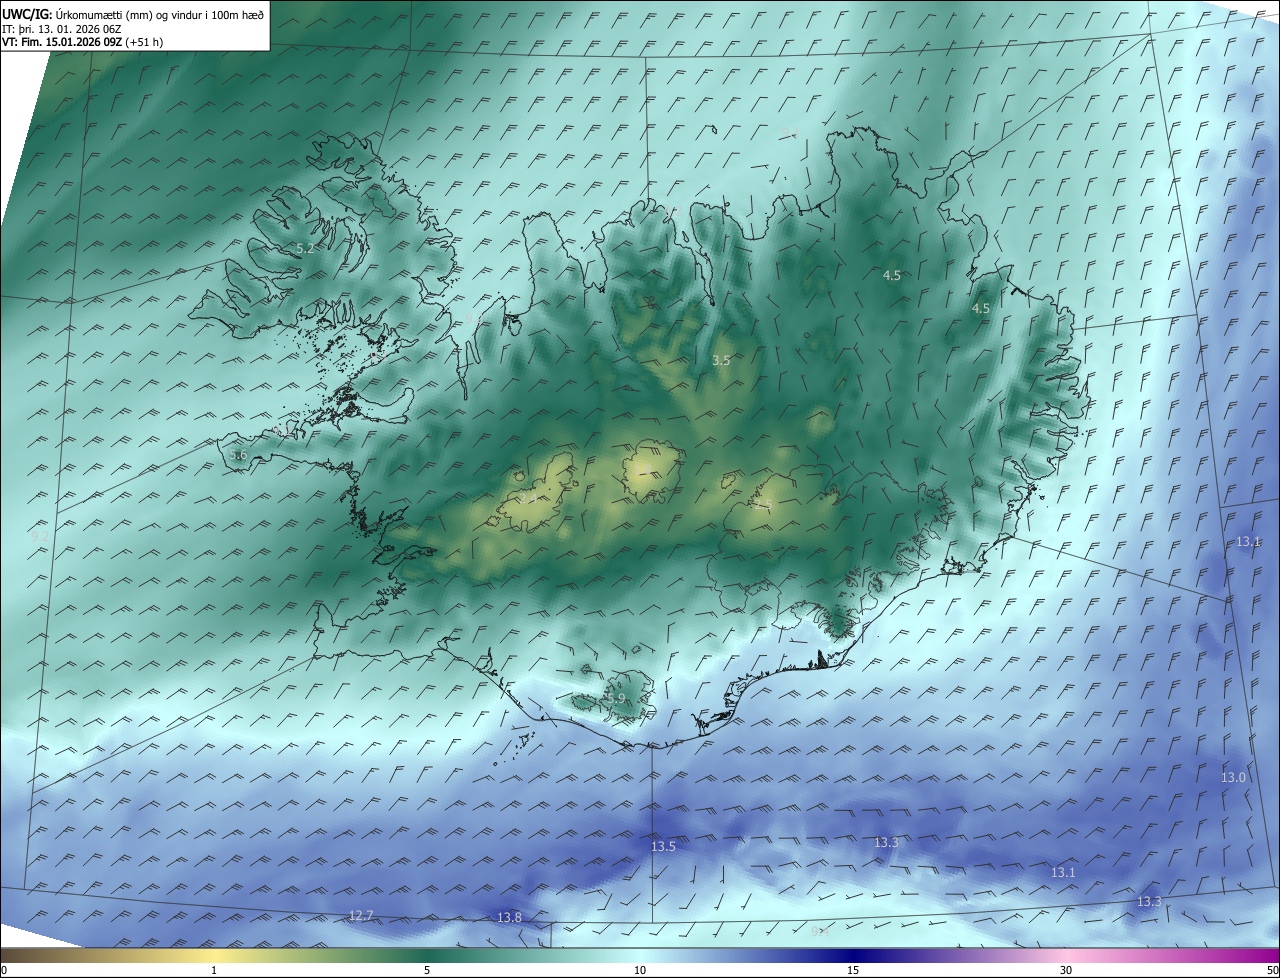Image resolution: width=1280 pixels, height=978 pixels.
Task: Click the 5.2 value over the Westfjords
Action: click(x=305, y=248)
